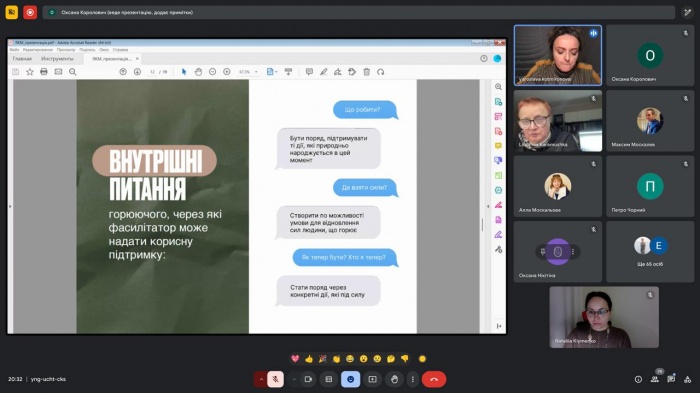Send the heart emoji reaction
The image size is (700, 393).
coord(295,359)
